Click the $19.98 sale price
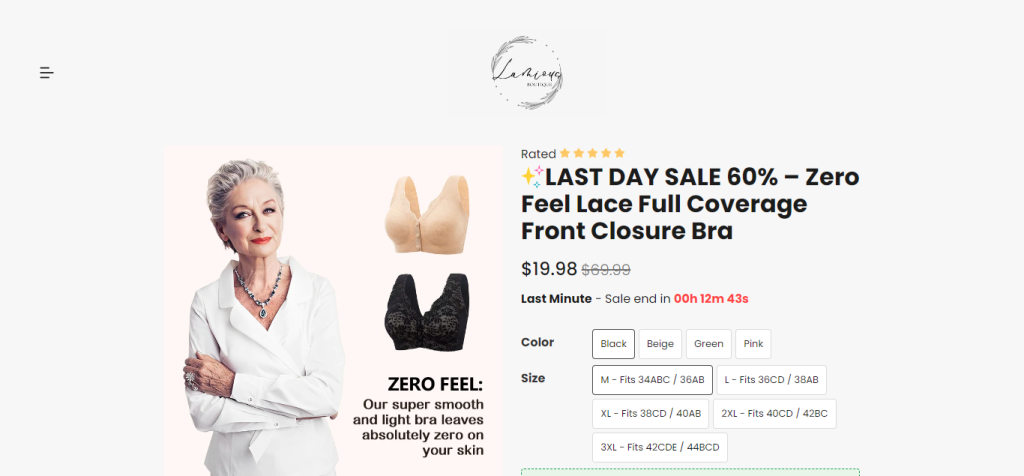Viewport: 1024px width, 476px height. (x=549, y=269)
